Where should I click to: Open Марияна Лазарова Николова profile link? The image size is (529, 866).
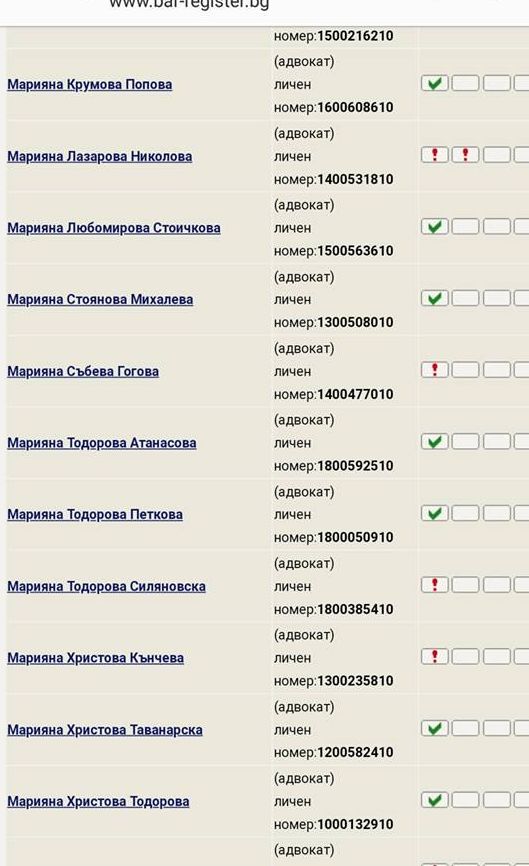99,156
